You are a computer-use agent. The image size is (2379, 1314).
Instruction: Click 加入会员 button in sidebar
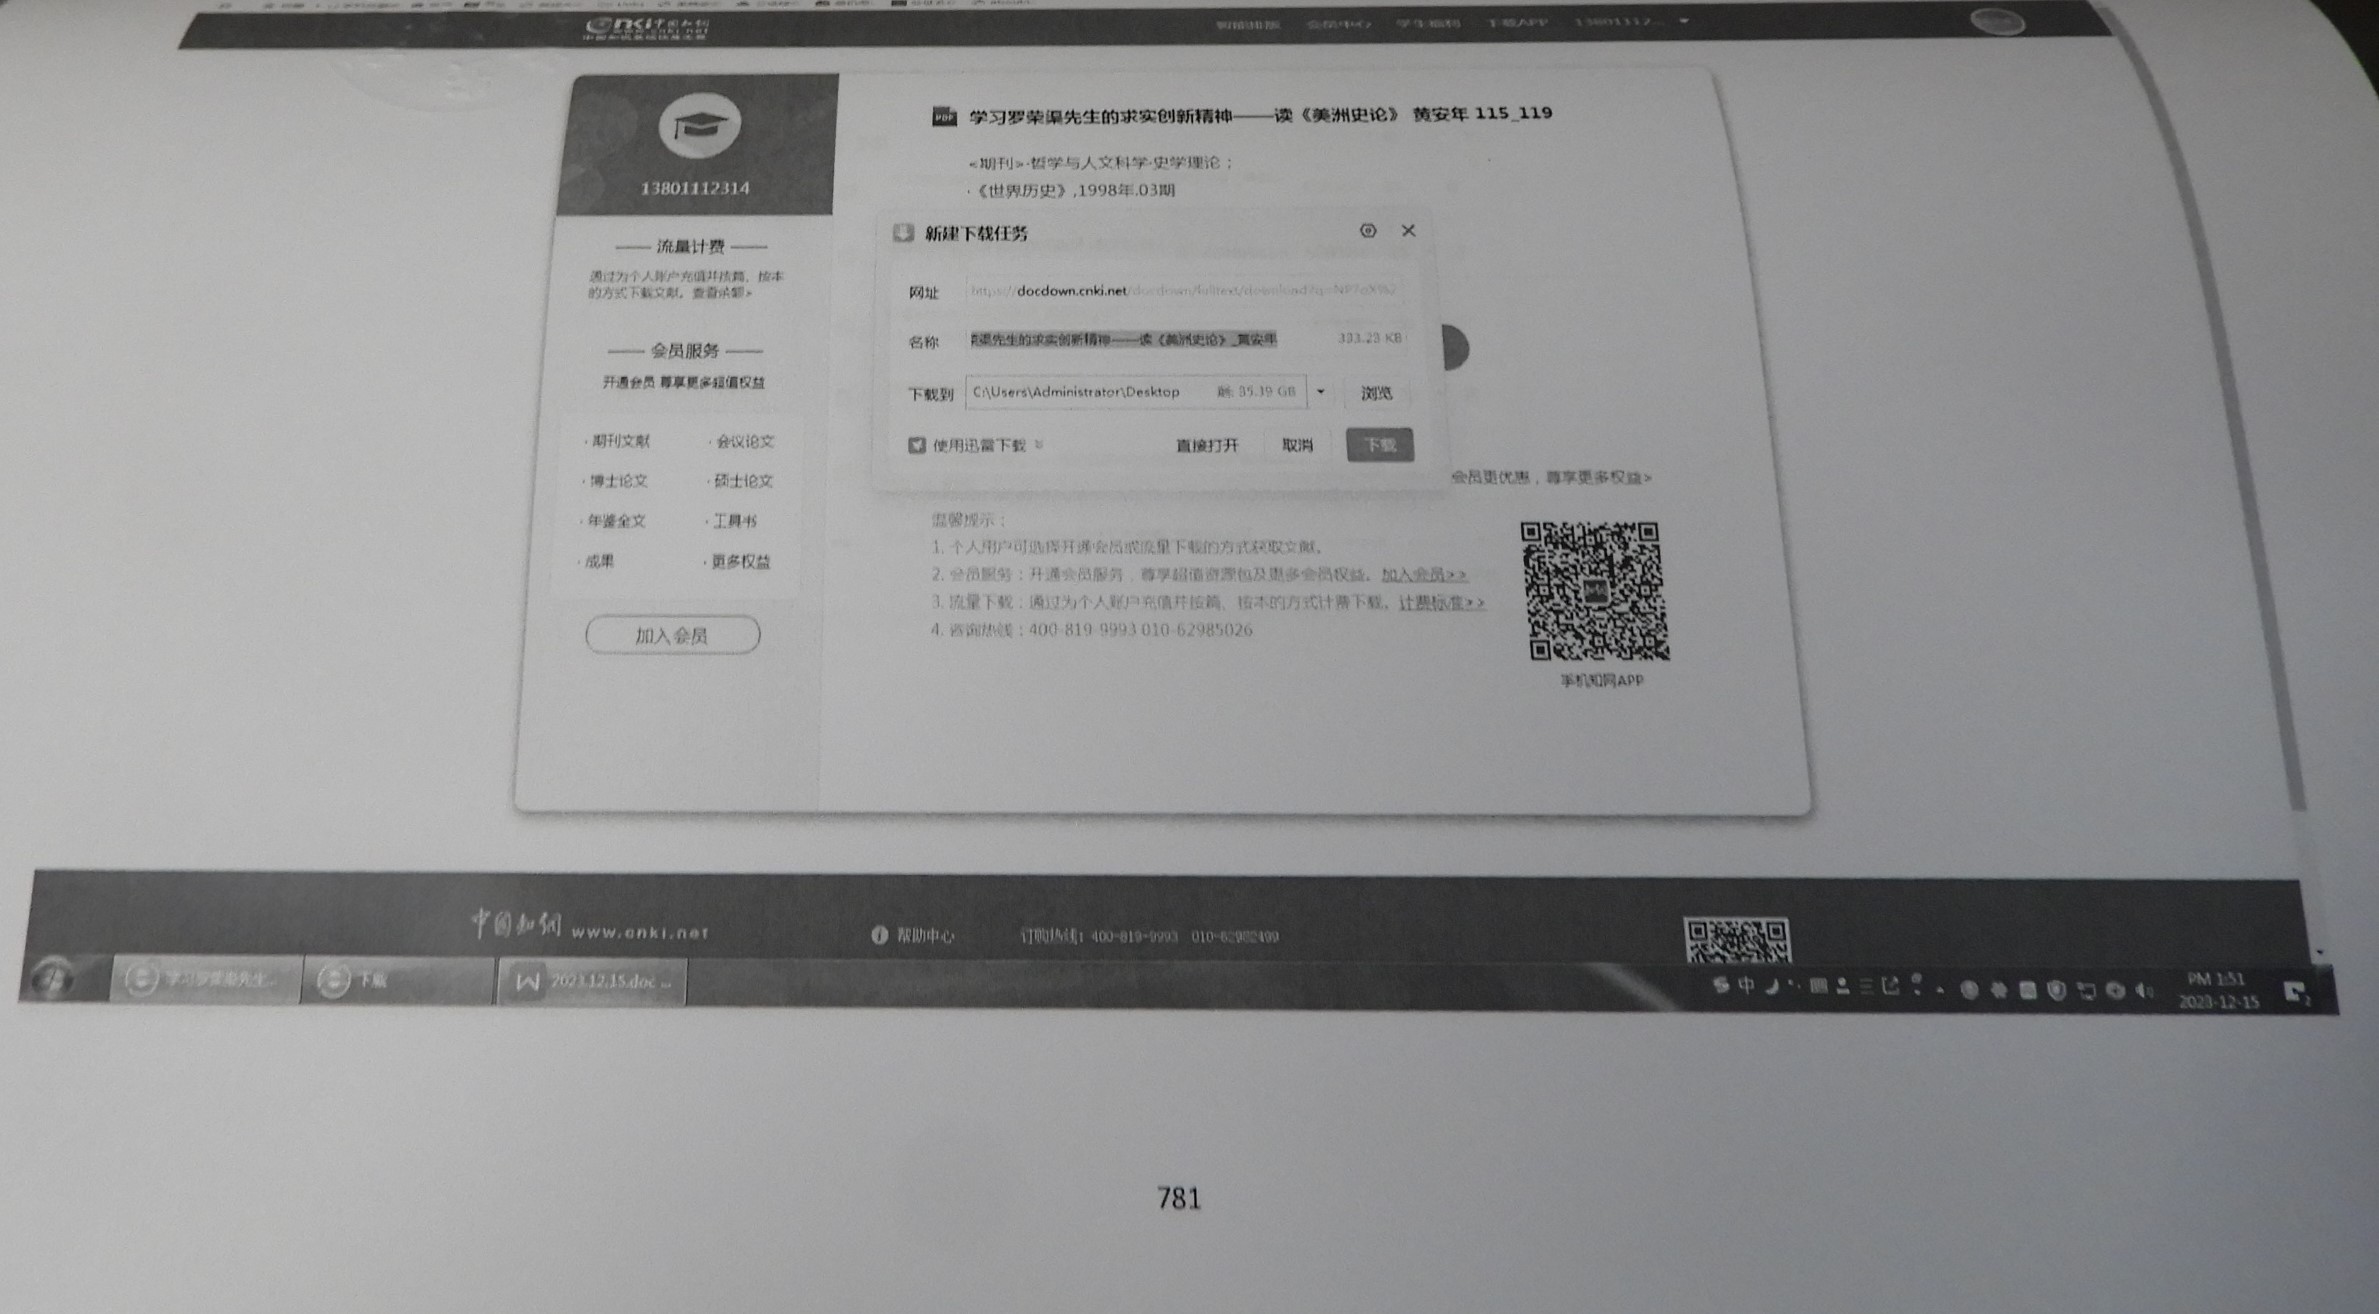click(x=673, y=635)
